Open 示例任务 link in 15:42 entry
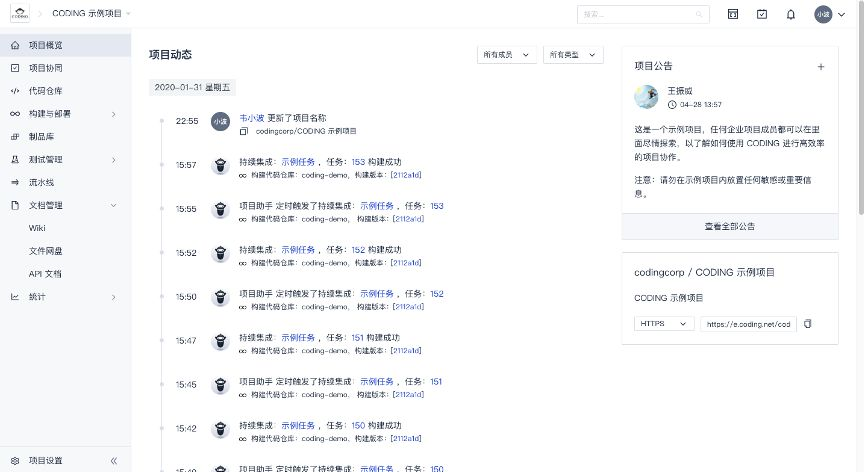The image size is (864, 472). [298, 426]
